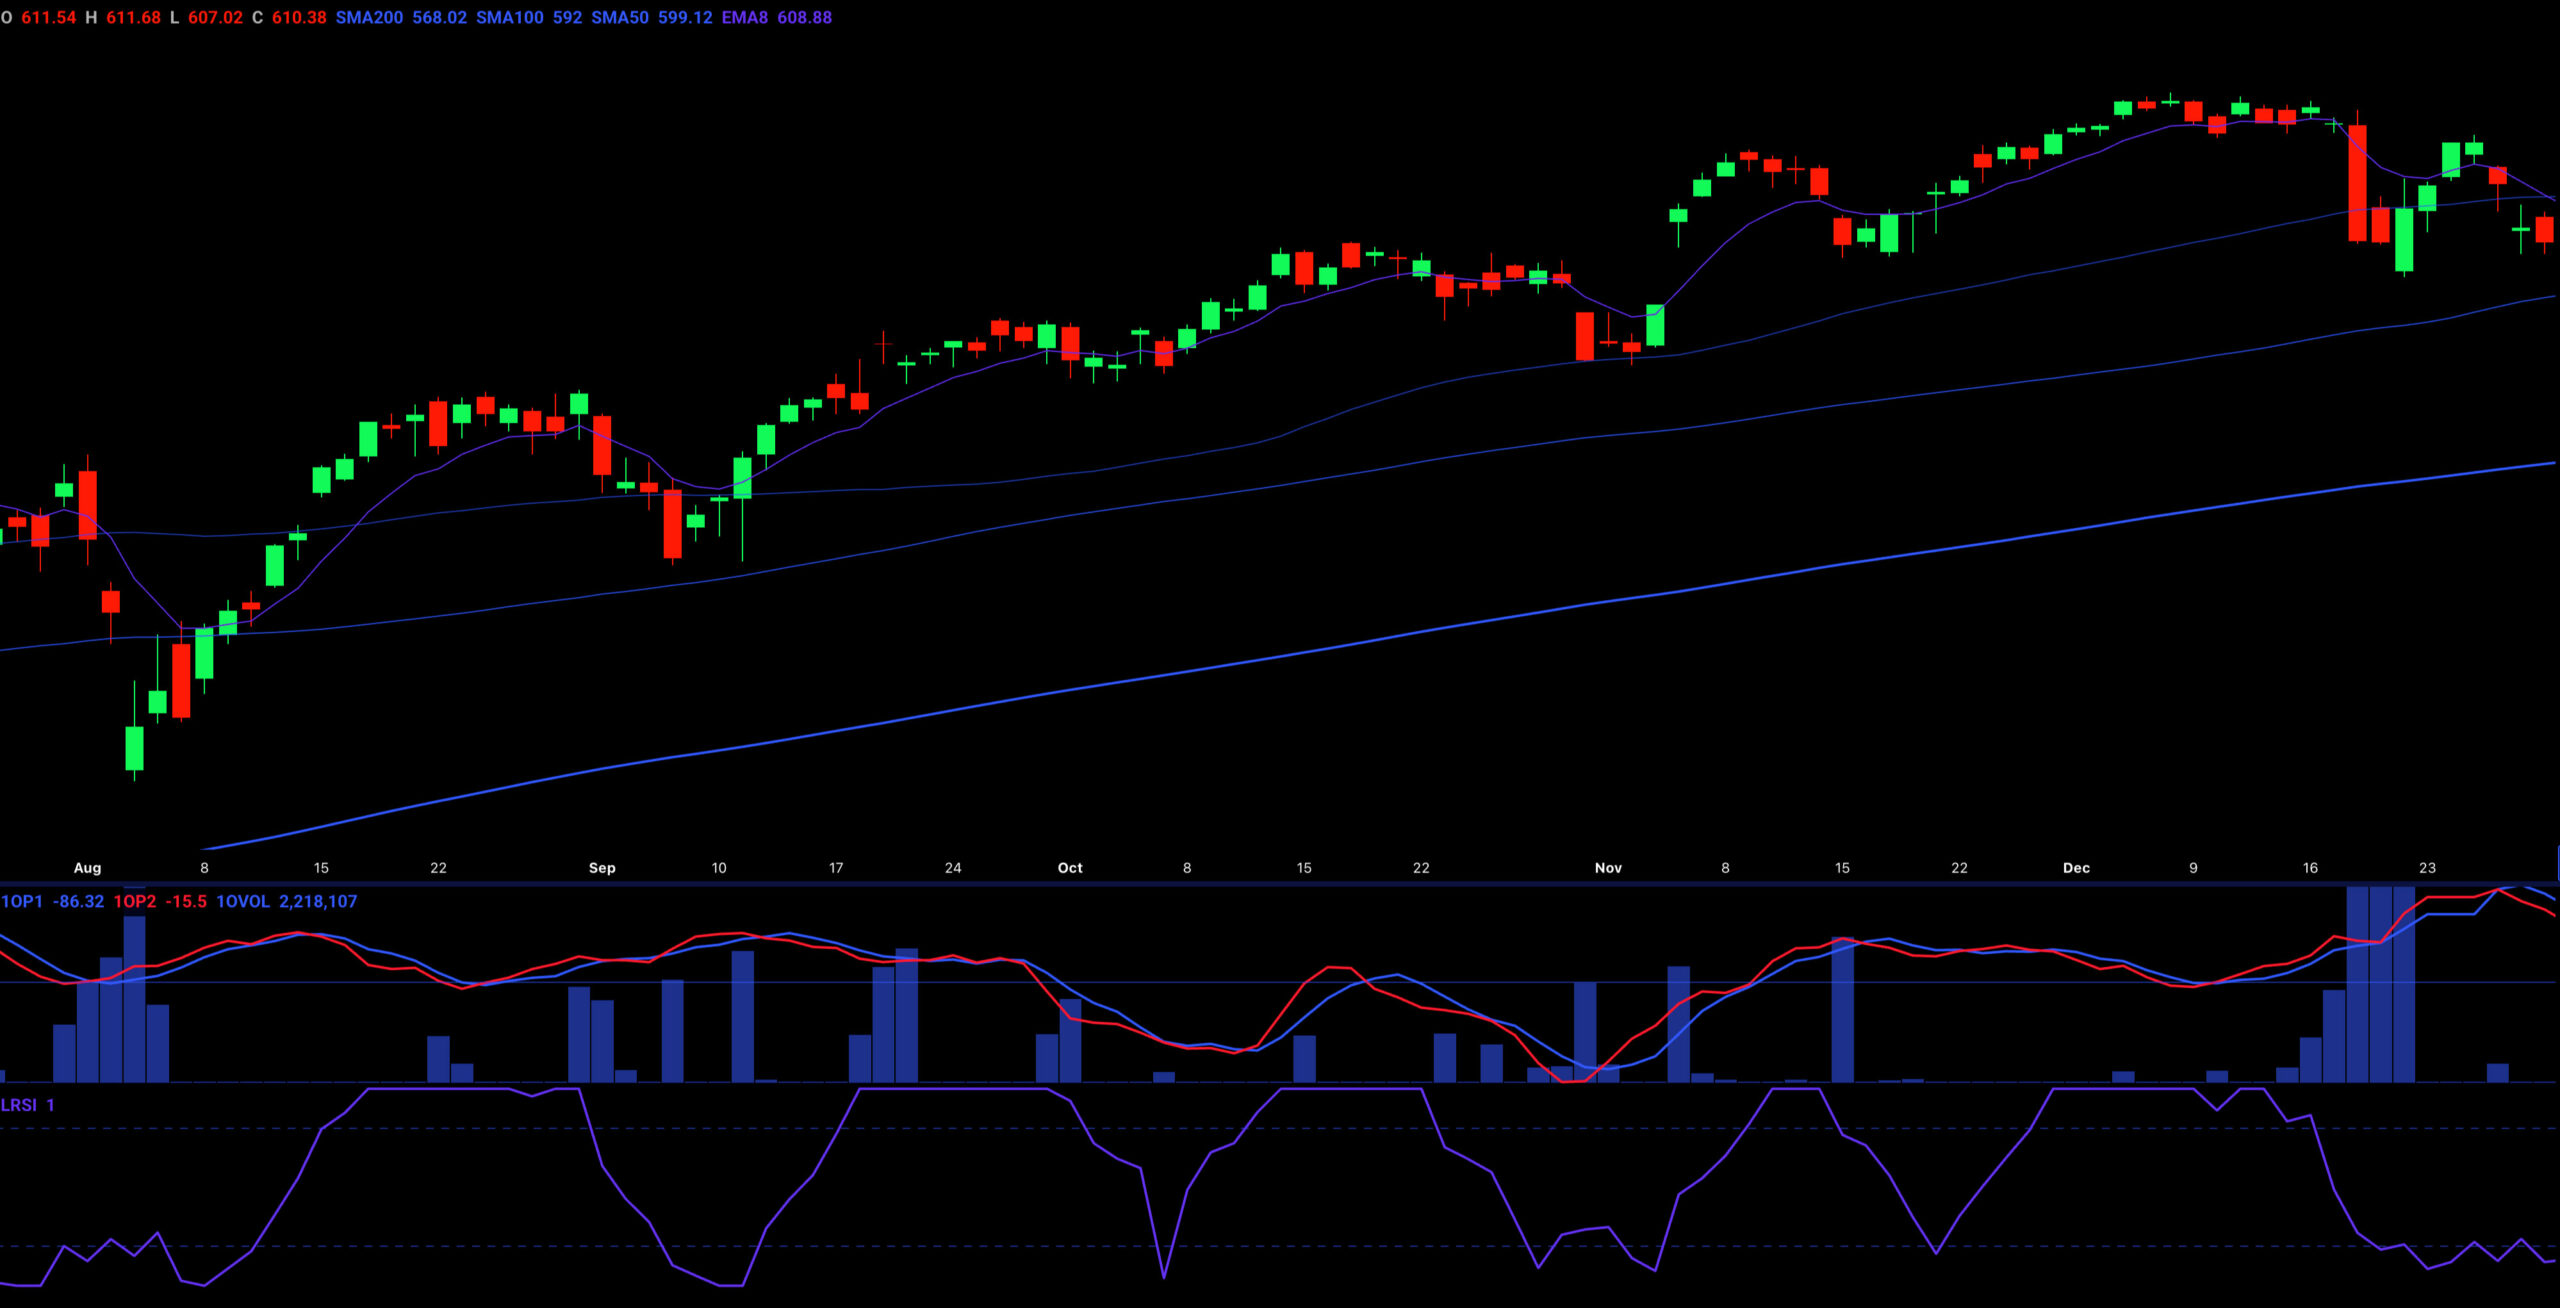
Task: Click the 17 label on date axis
Action: pos(836,868)
